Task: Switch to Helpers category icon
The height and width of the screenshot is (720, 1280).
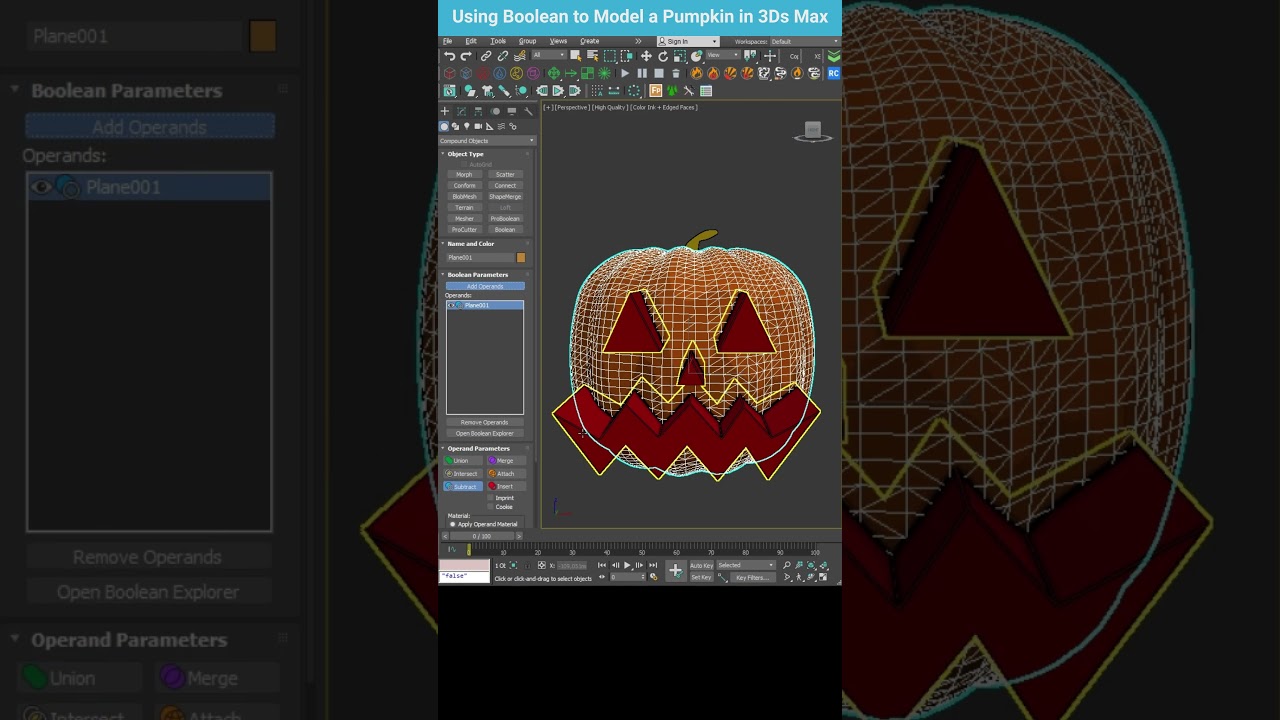Action: (x=490, y=126)
